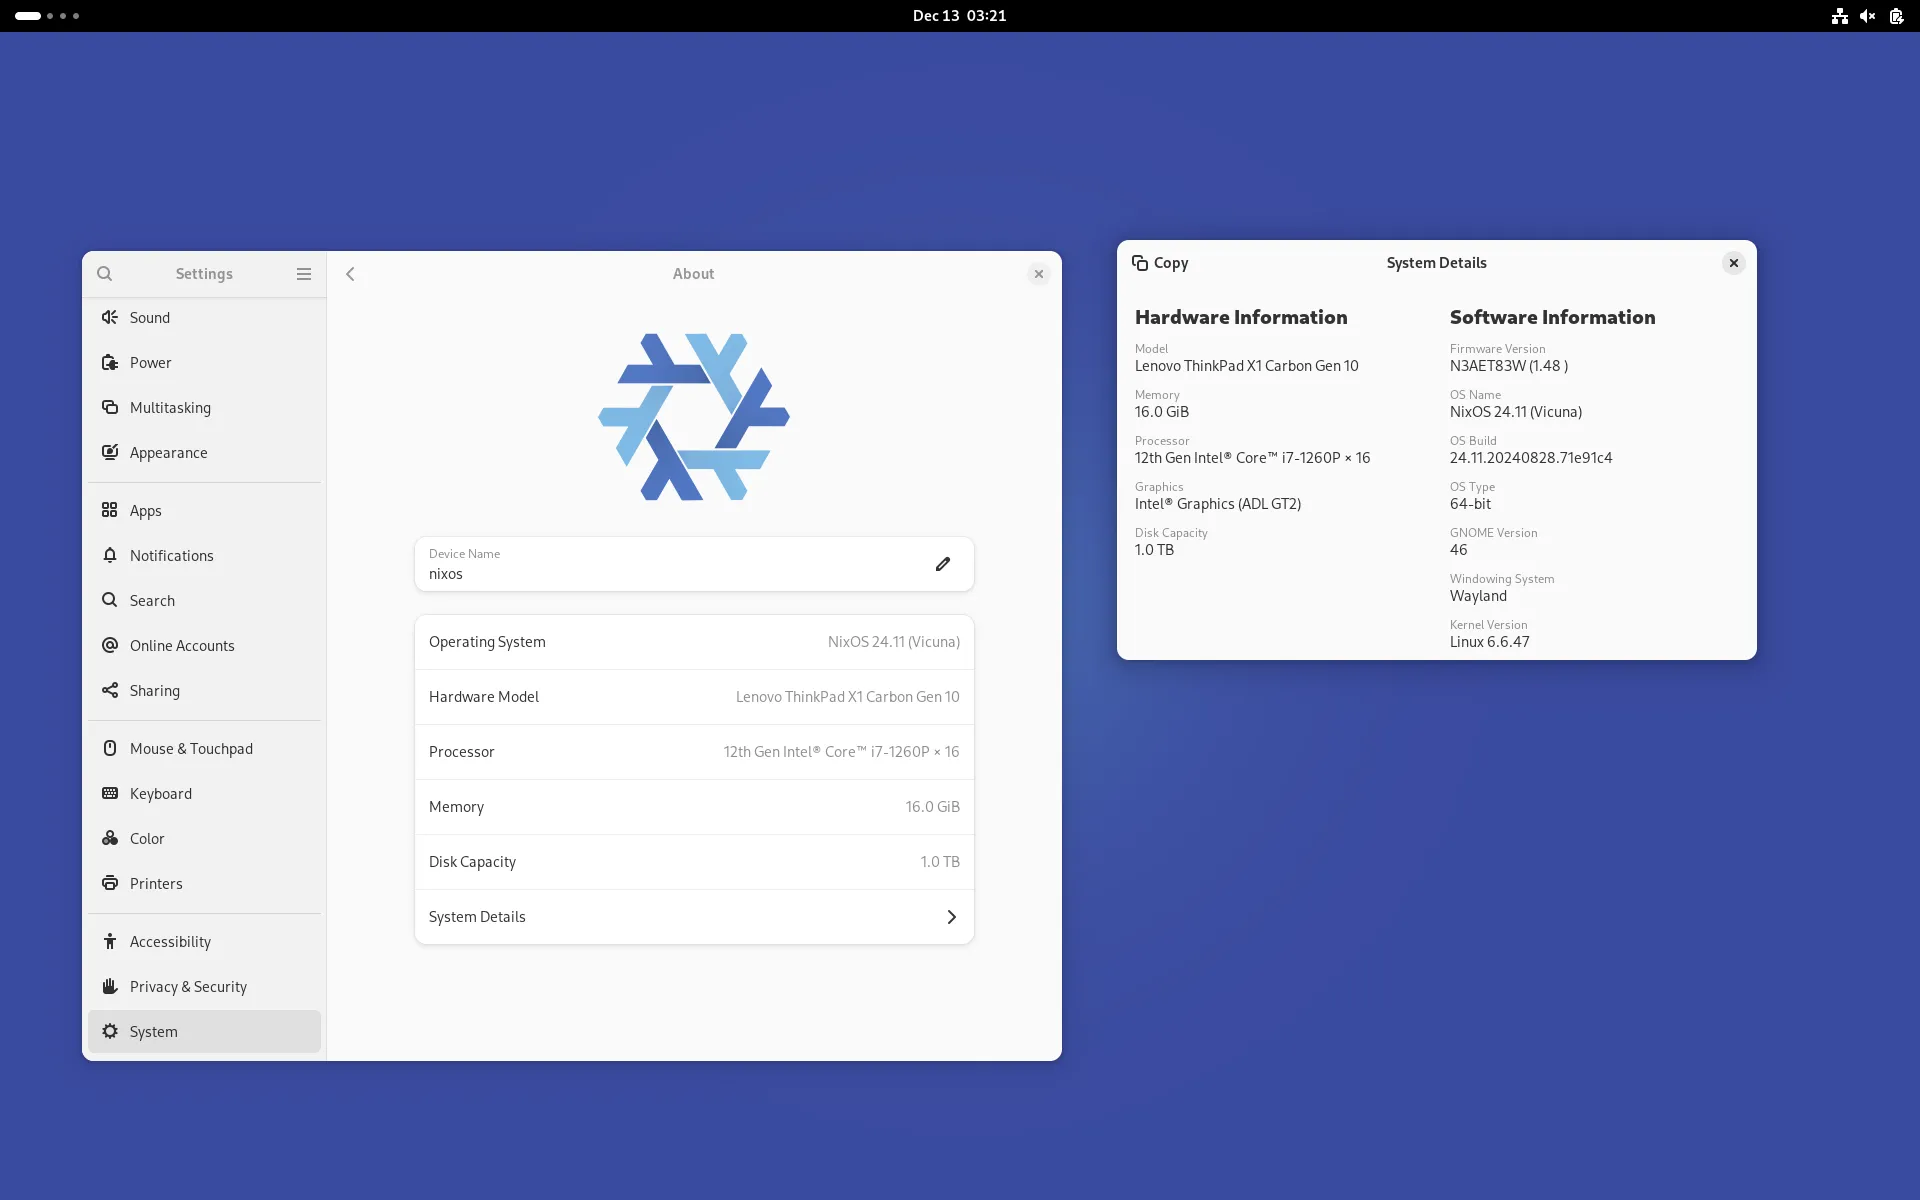Click the Power battery icon in sidebar
The image size is (1920, 1200).
tap(110, 362)
